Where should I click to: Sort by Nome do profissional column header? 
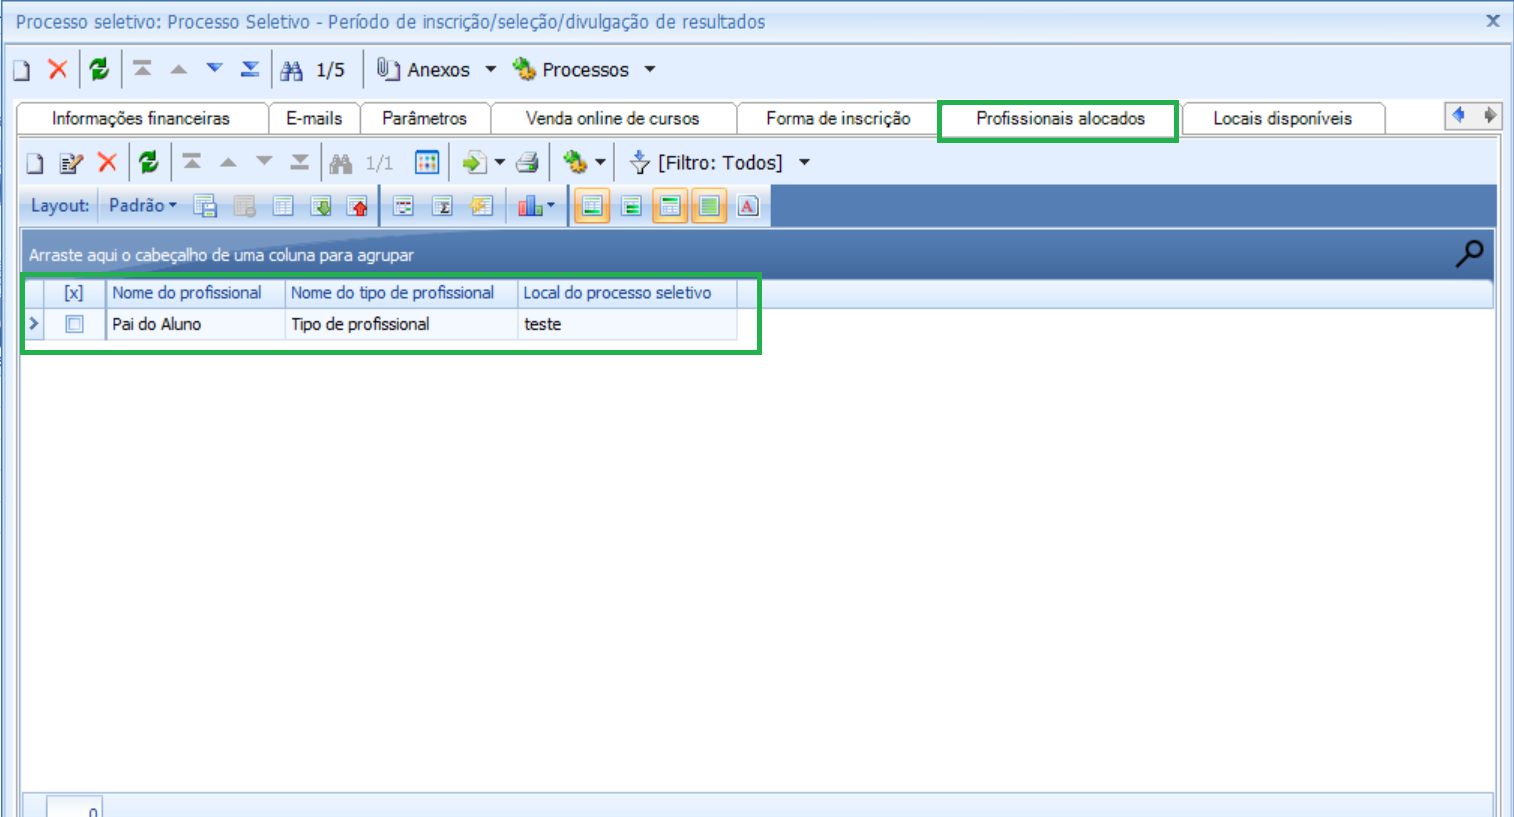tap(195, 293)
